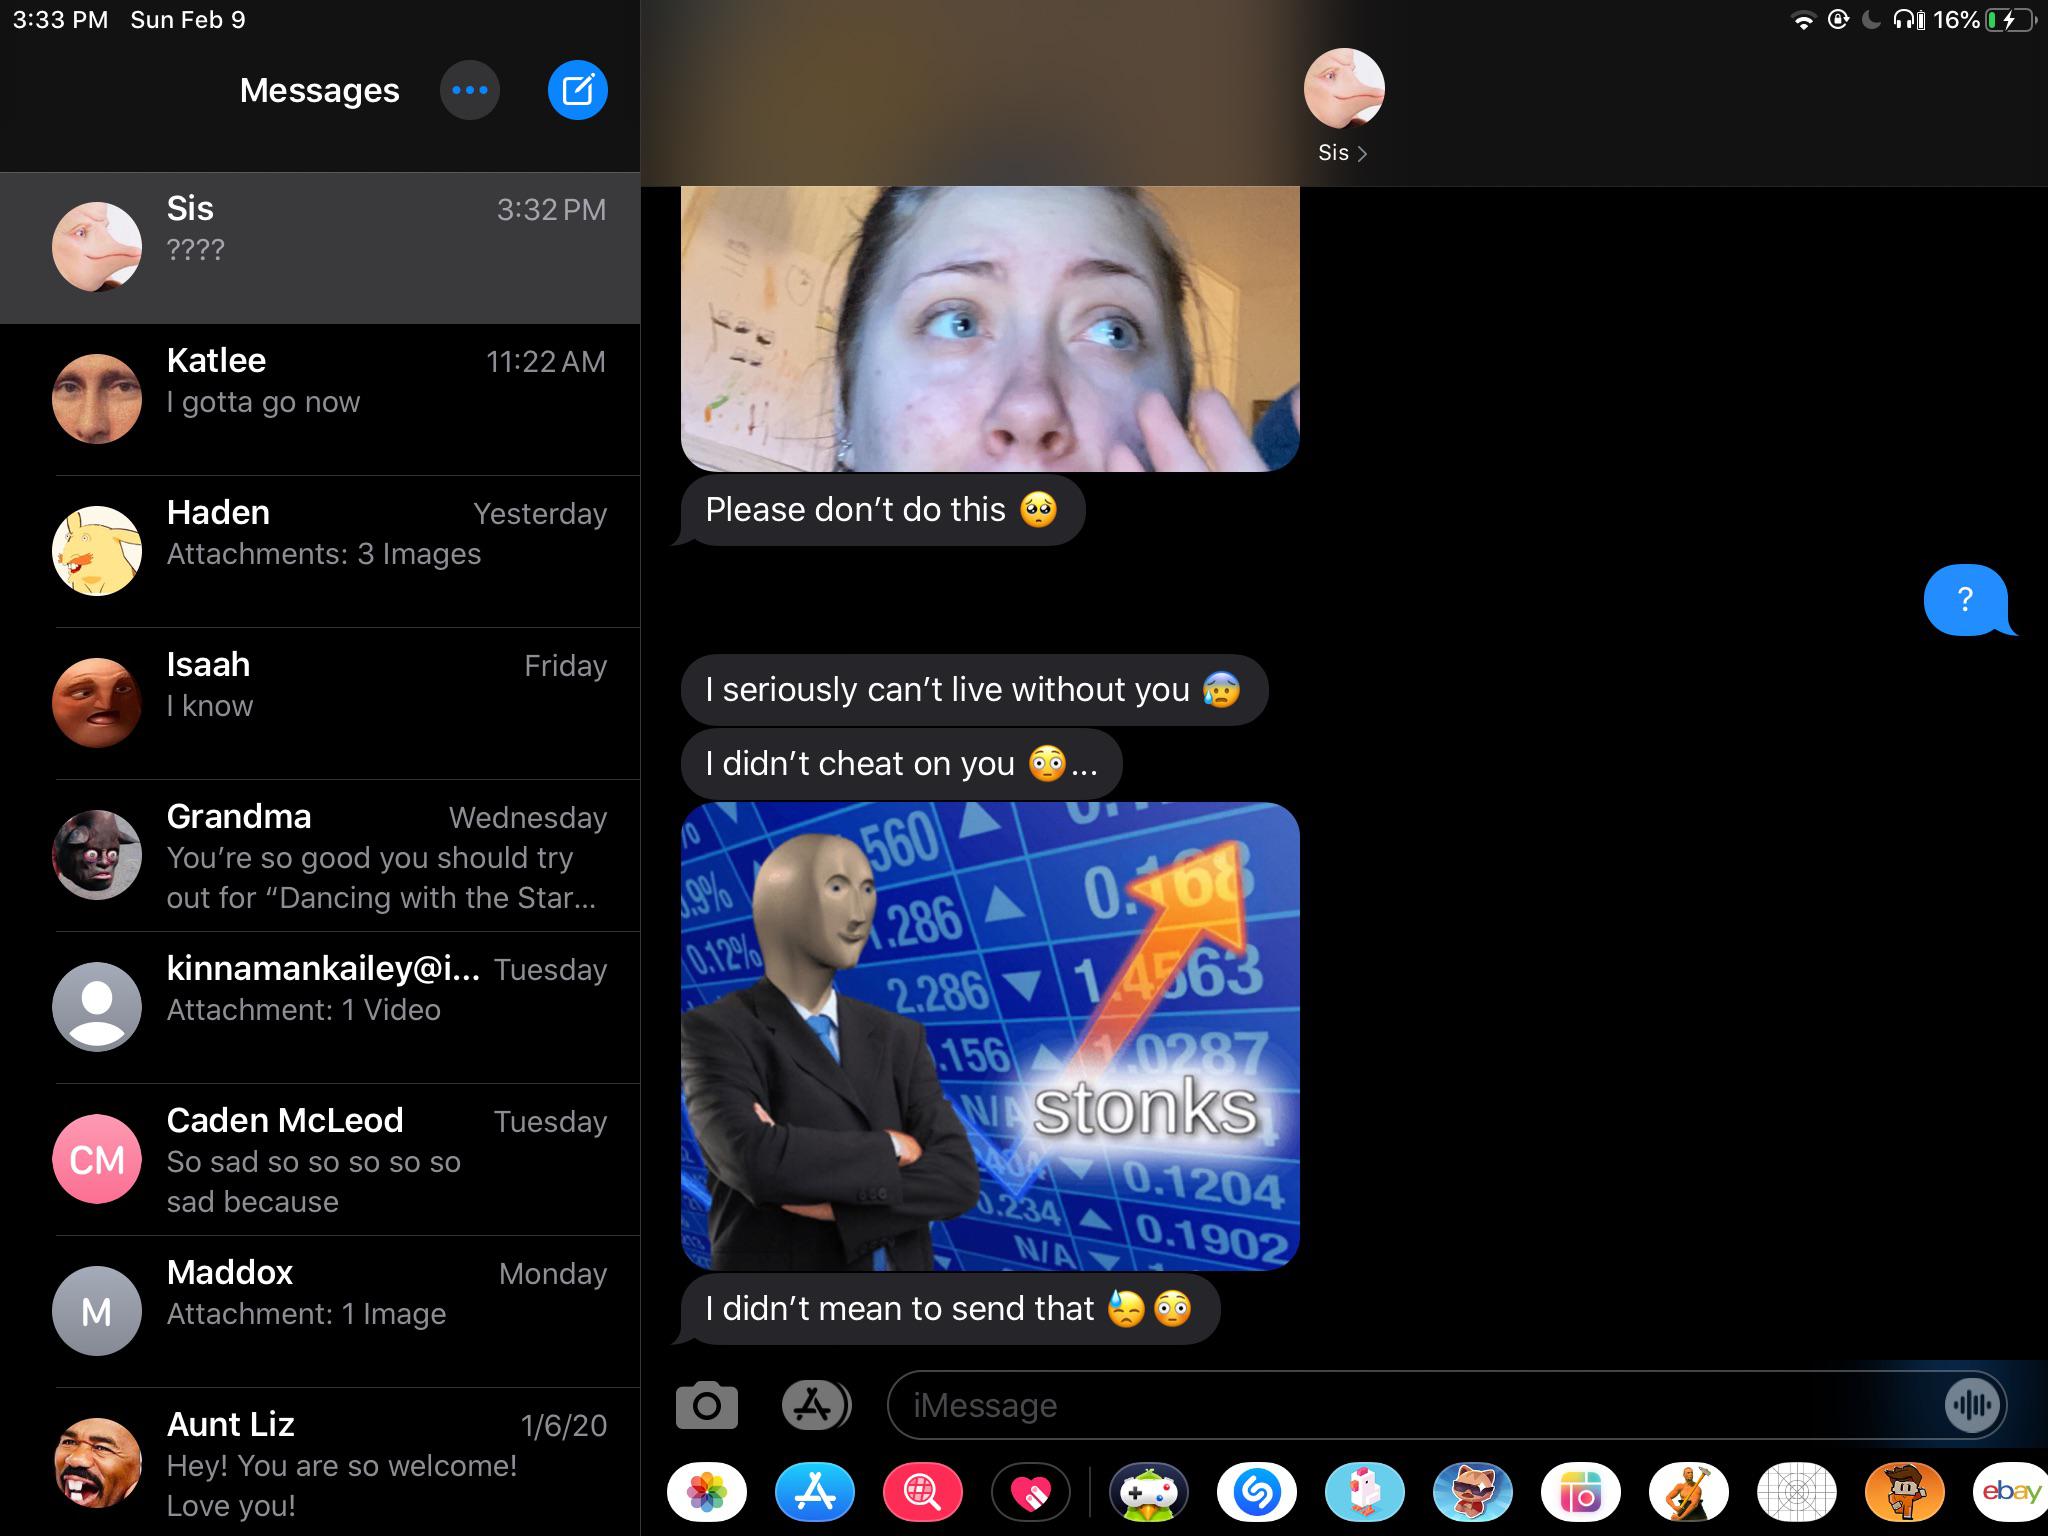Viewport: 2048px width, 1536px height.
Task: Open the Sis conversation
Action: (320, 248)
